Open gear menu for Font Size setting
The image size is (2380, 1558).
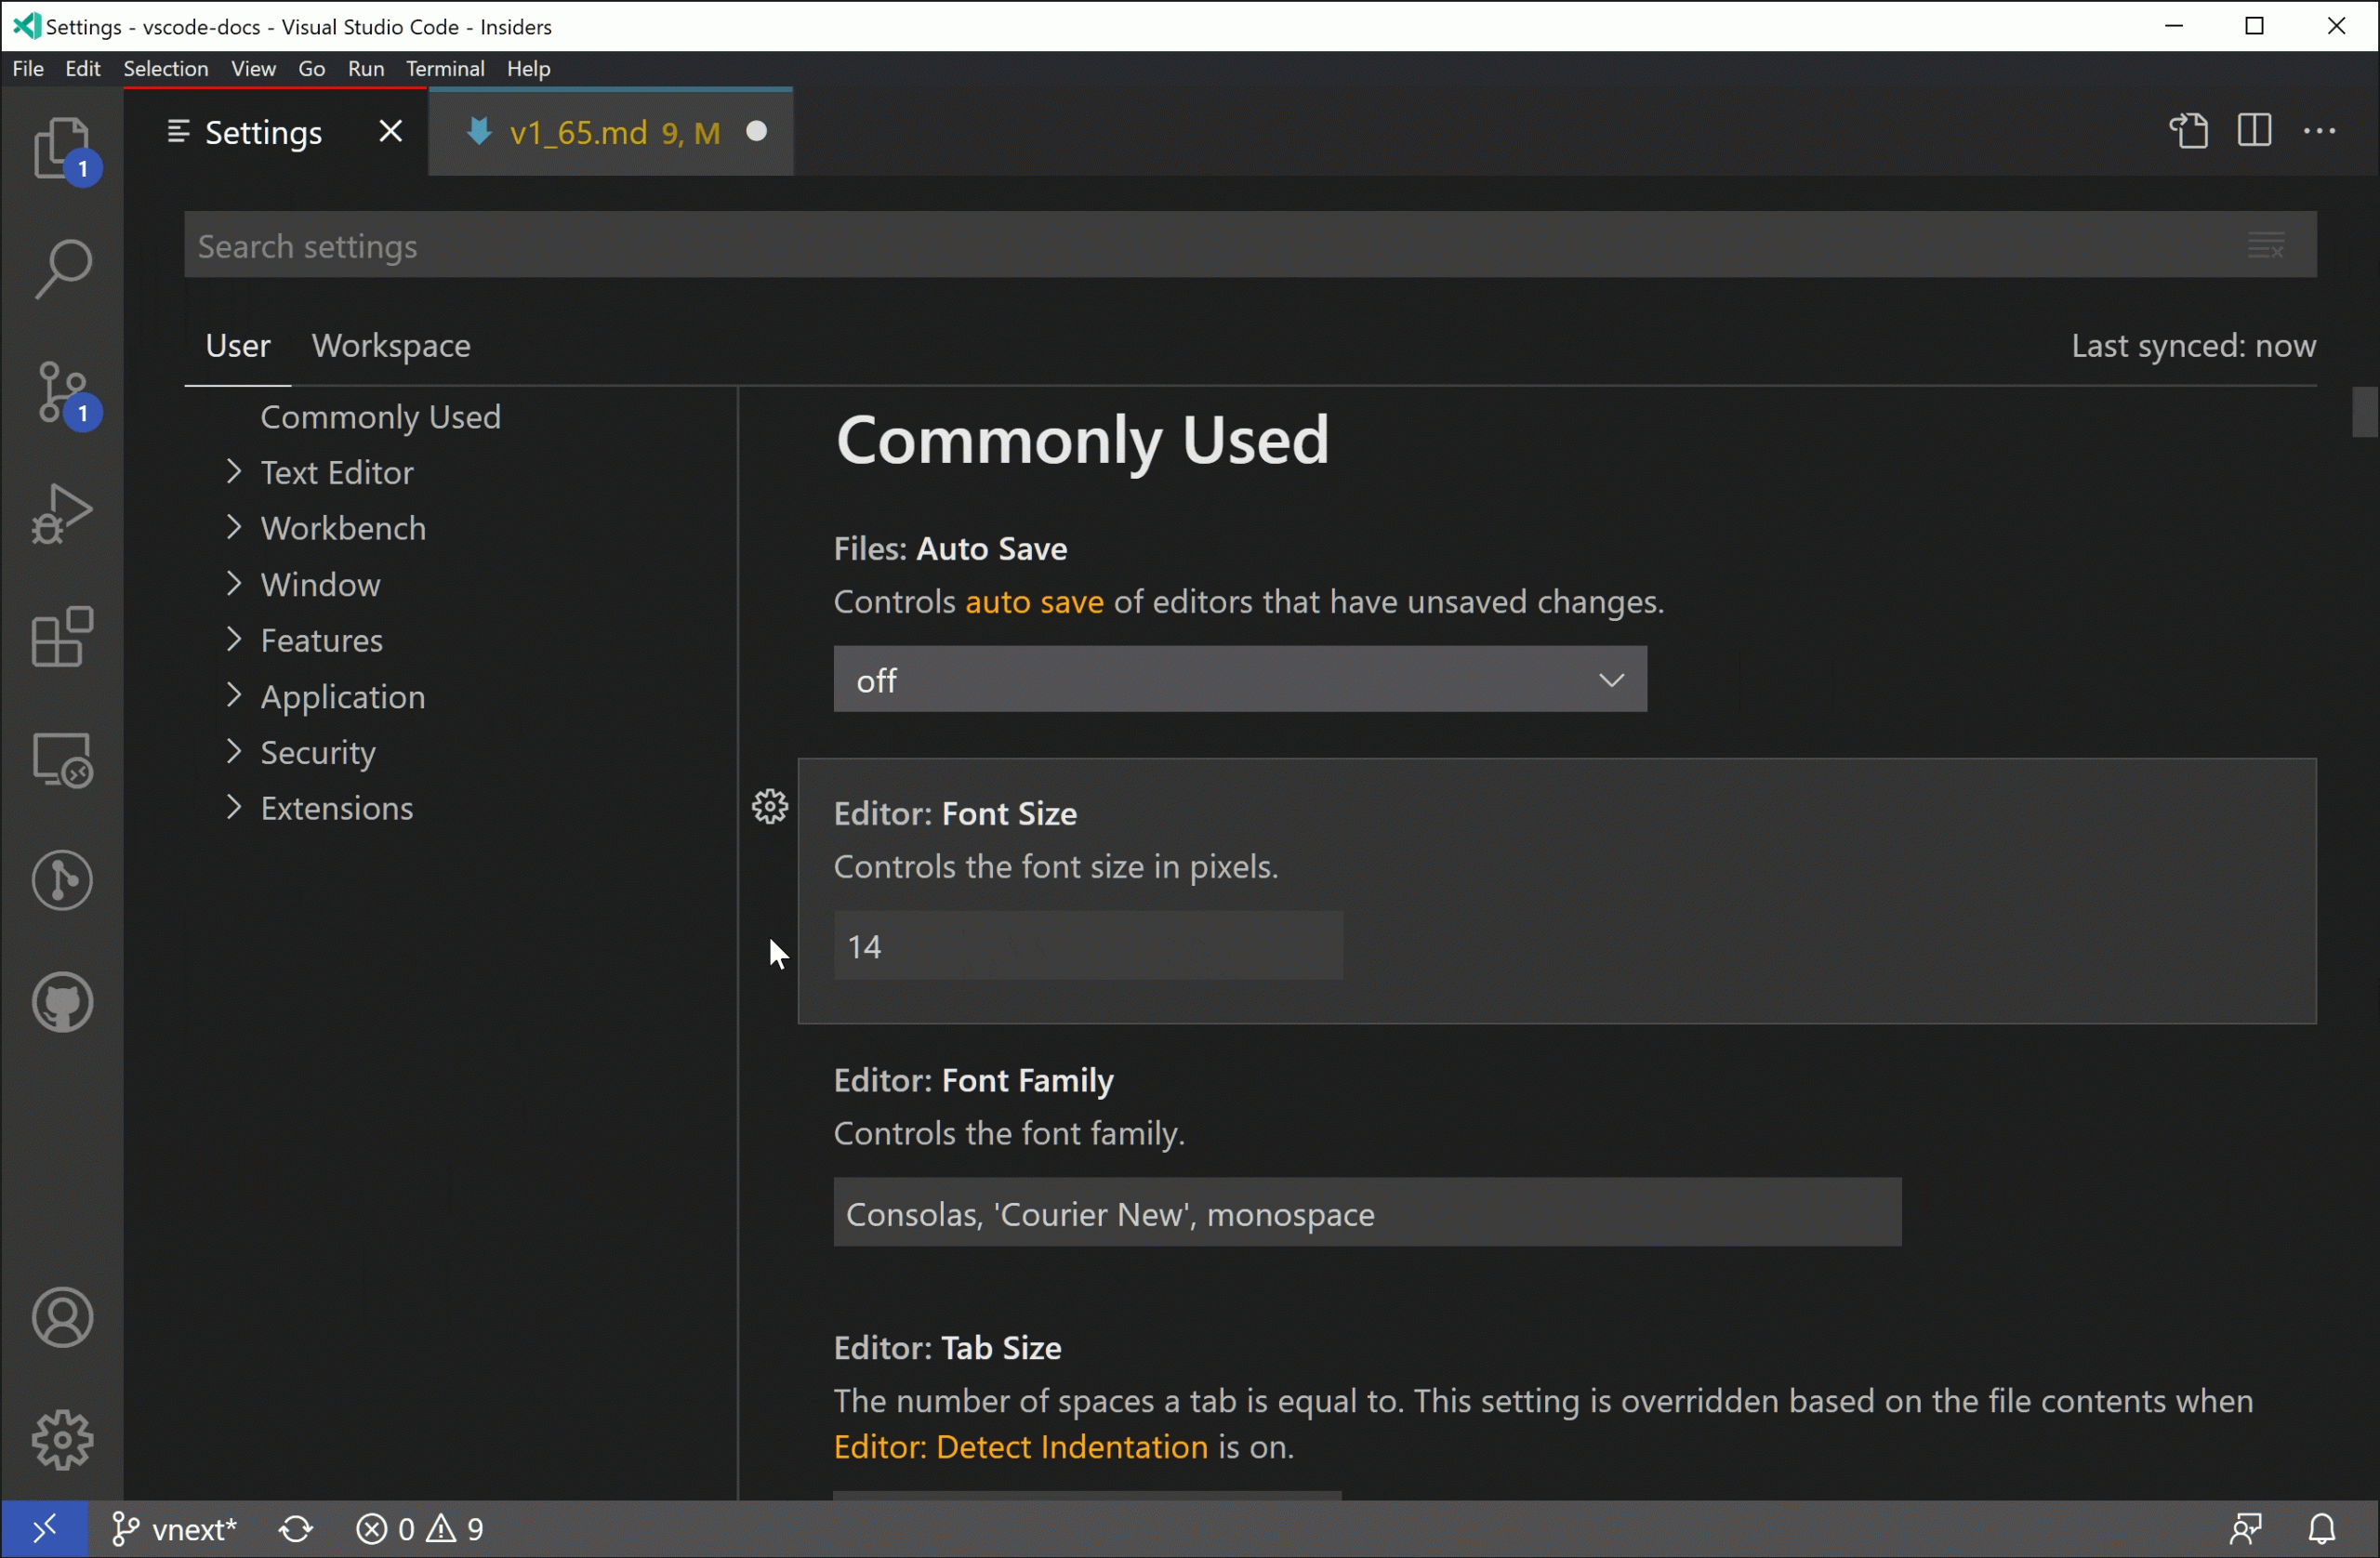point(769,807)
